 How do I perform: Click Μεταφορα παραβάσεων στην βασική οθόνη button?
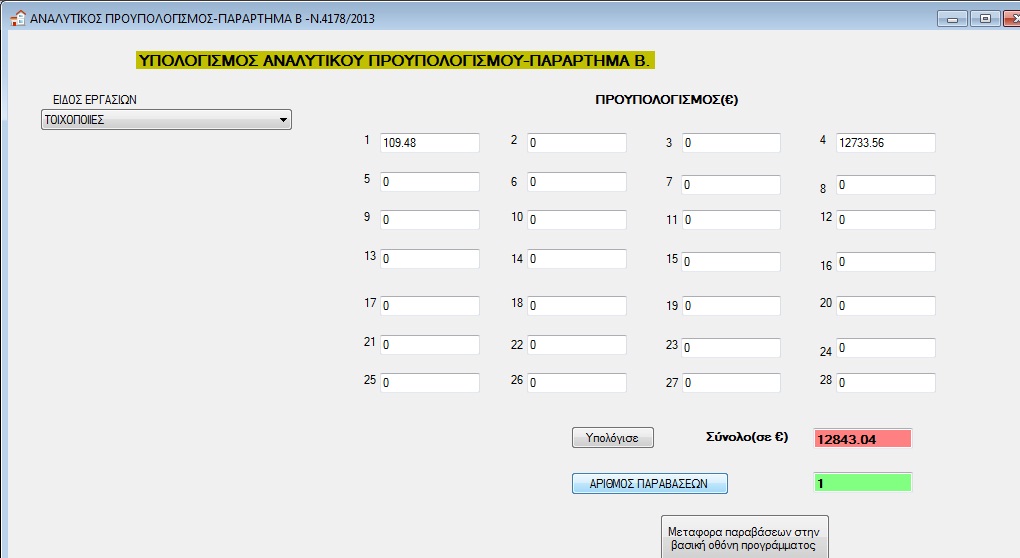pyautogui.click(x=745, y=537)
